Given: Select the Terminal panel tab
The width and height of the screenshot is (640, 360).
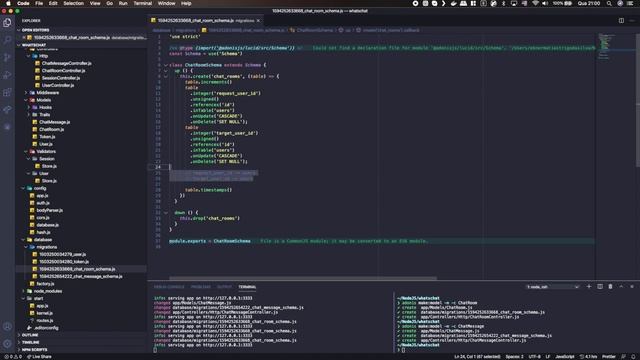Looking at the screenshot, I should pyautogui.click(x=247, y=287).
